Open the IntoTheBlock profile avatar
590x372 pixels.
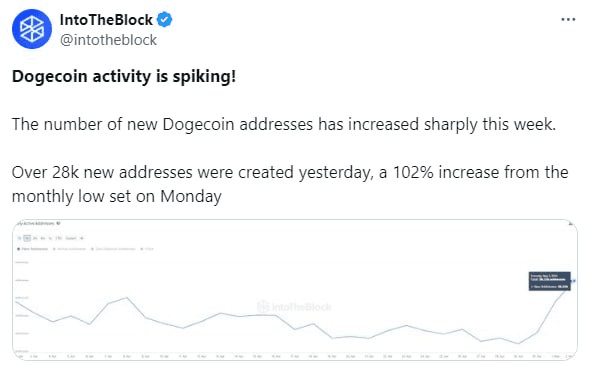[32, 29]
